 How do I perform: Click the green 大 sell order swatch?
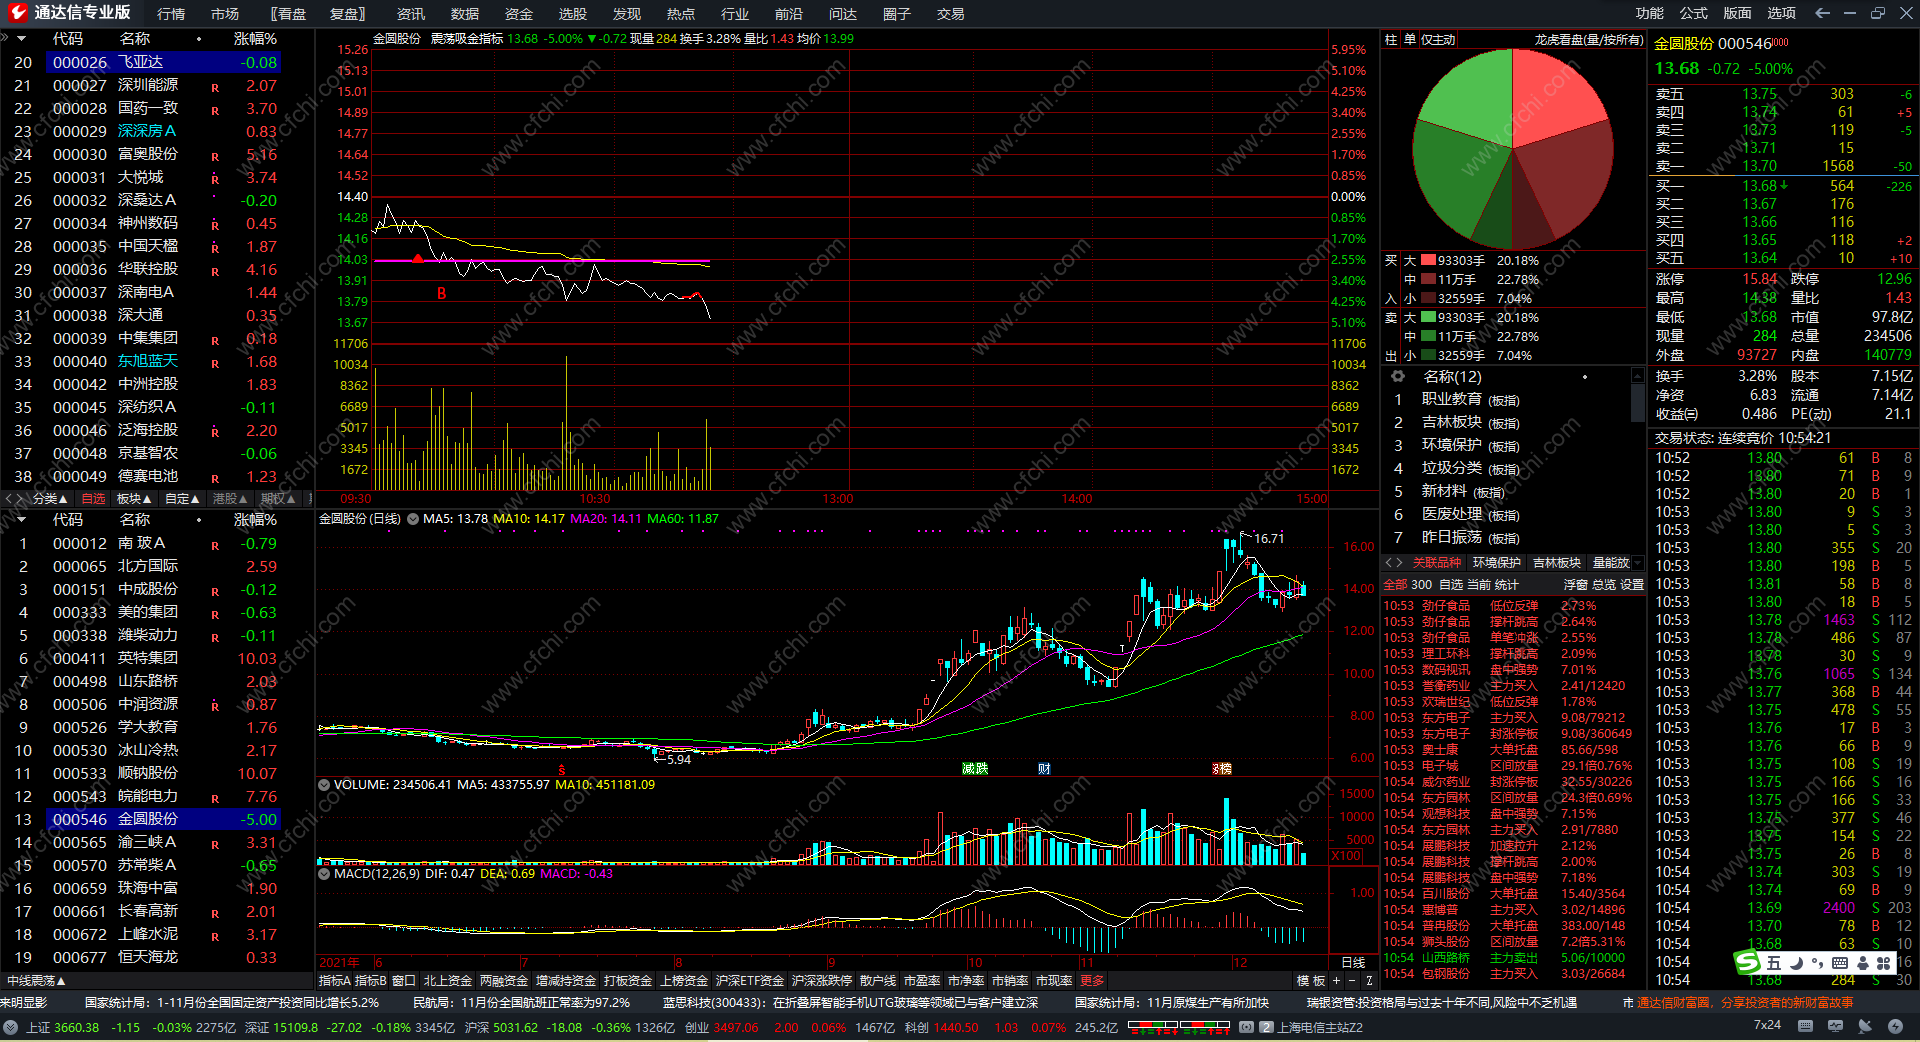1428,318
